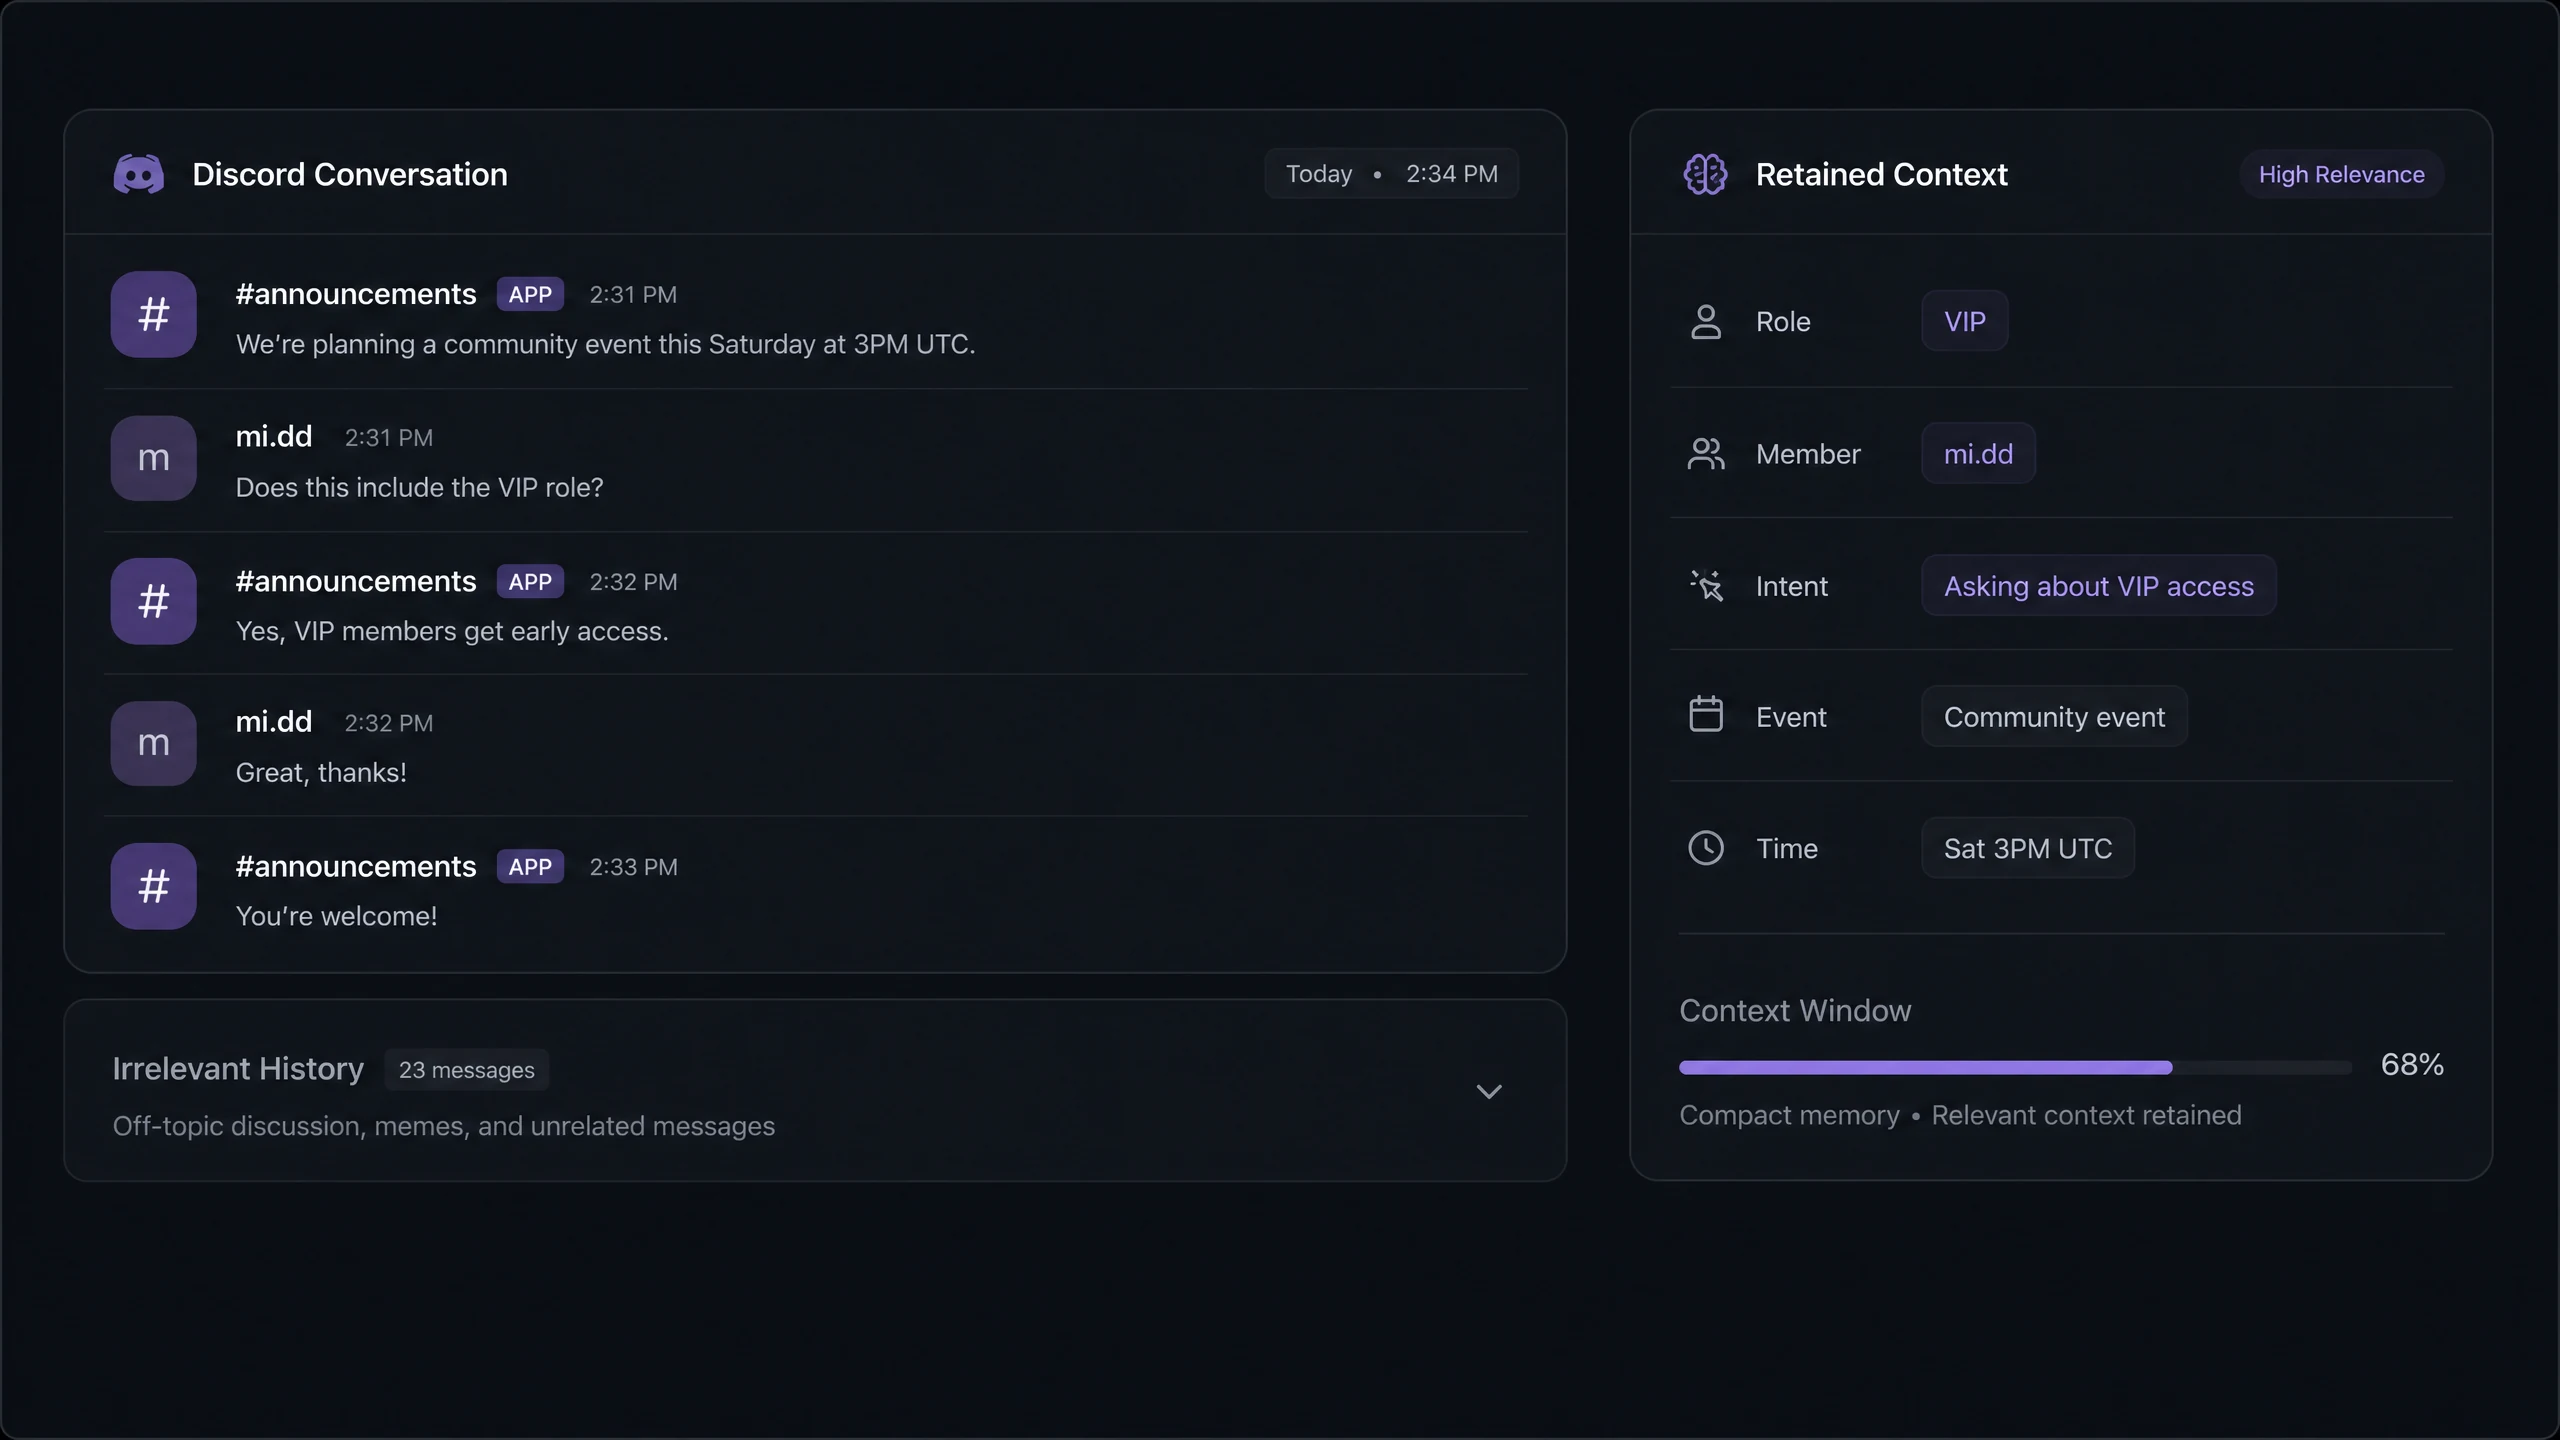The image size is (2560, 1440).
Task: Click the 'Context Window' label
Action: pos(1795,1010)
